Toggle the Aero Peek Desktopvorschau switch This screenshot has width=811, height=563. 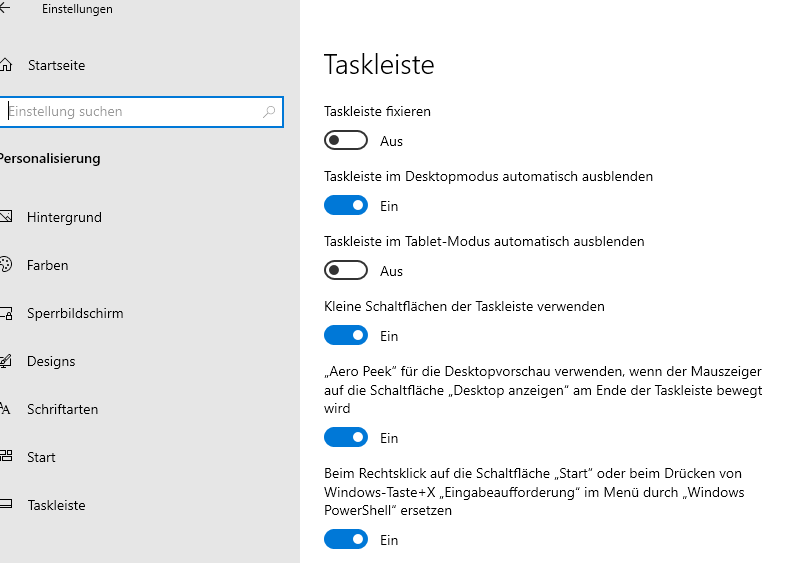pos(346,437)
